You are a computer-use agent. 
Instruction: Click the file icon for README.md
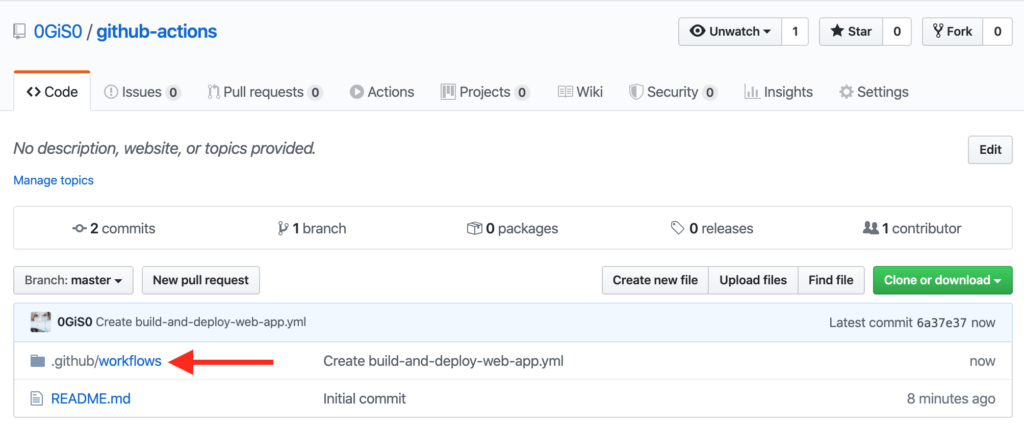[x=37, y=398]
